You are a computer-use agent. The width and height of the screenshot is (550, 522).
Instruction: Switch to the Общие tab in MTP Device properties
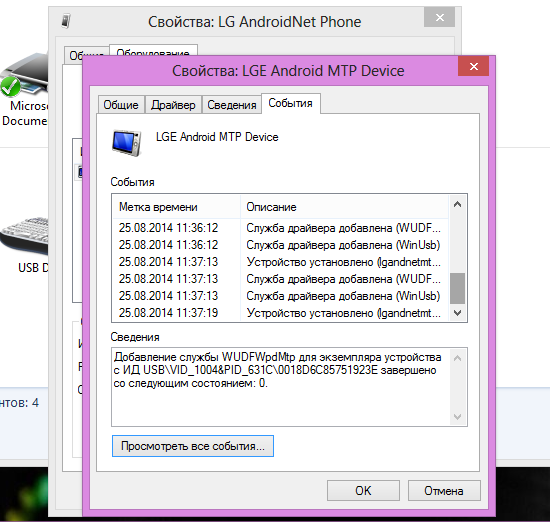click(x=121, y=105)
